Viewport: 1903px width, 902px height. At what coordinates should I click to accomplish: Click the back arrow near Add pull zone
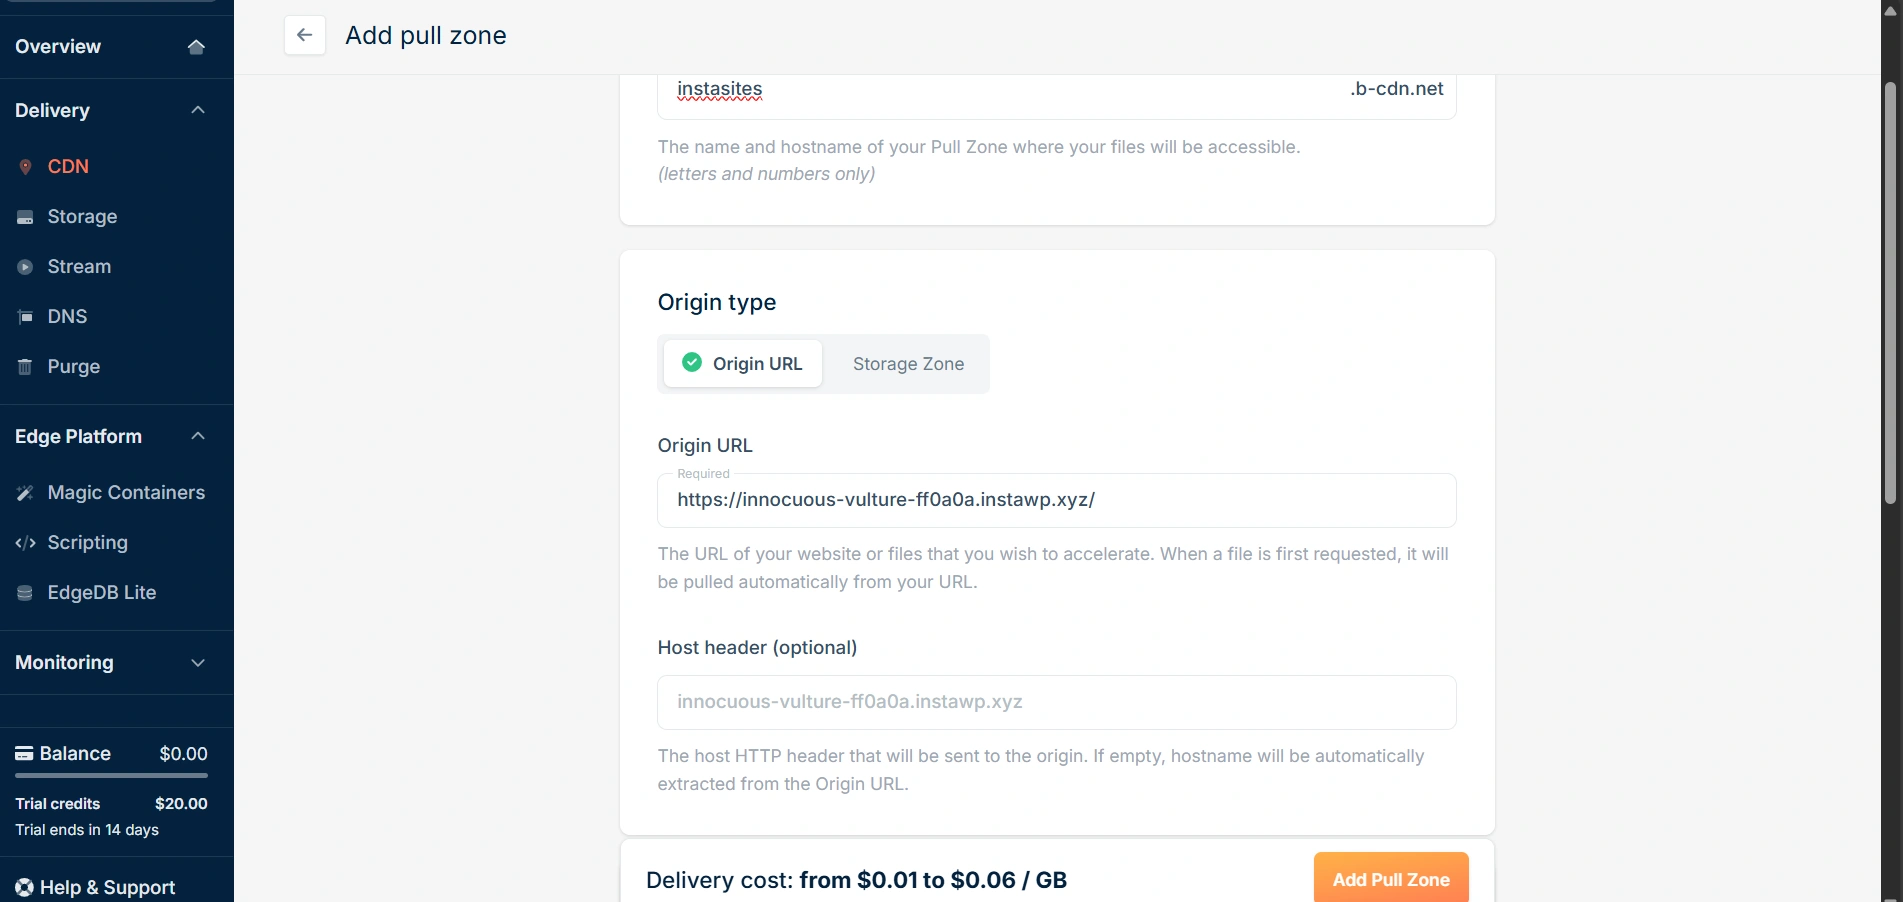(x=304, y=34)
